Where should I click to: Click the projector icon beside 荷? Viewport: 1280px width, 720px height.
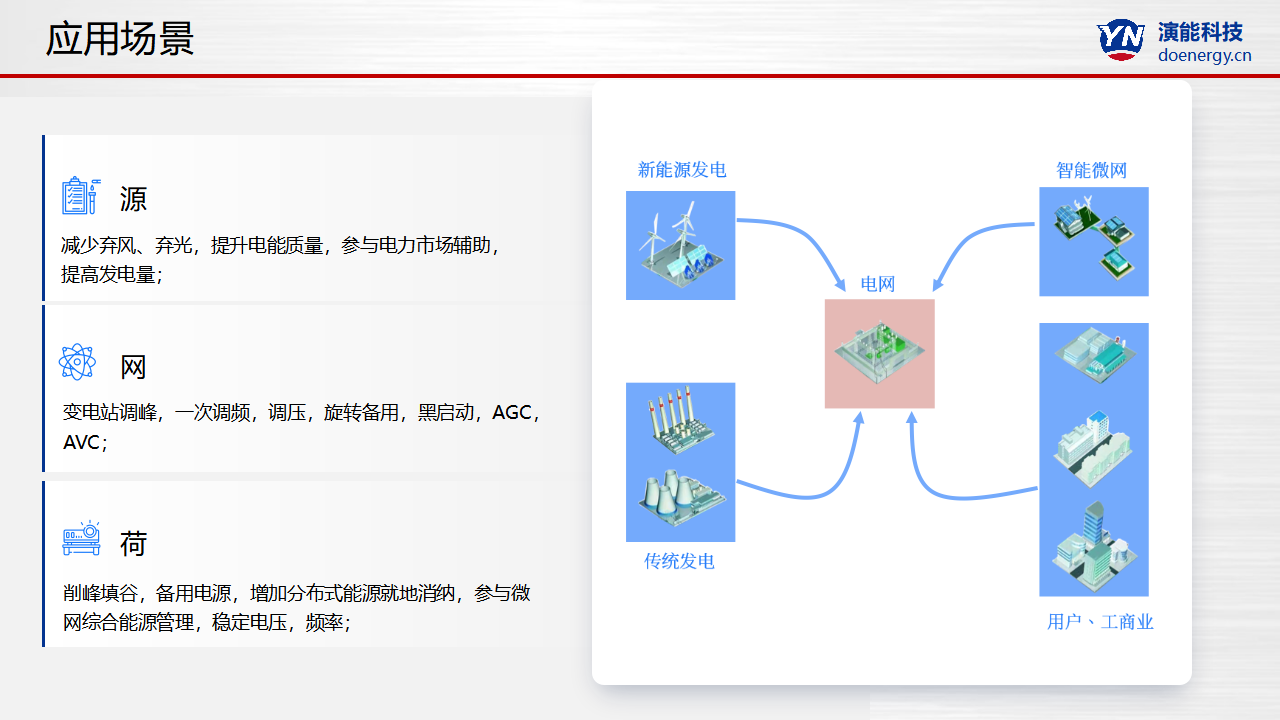click(x=81, y=539)
